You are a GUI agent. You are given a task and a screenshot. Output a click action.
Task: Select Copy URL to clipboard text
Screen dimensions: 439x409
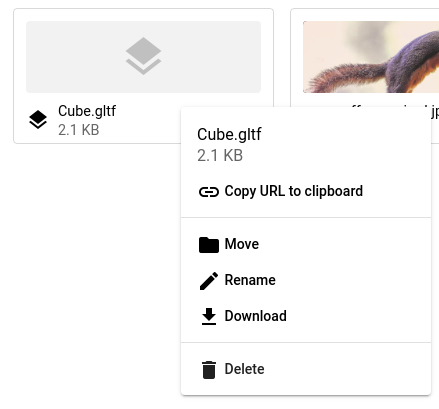point(293,191)
